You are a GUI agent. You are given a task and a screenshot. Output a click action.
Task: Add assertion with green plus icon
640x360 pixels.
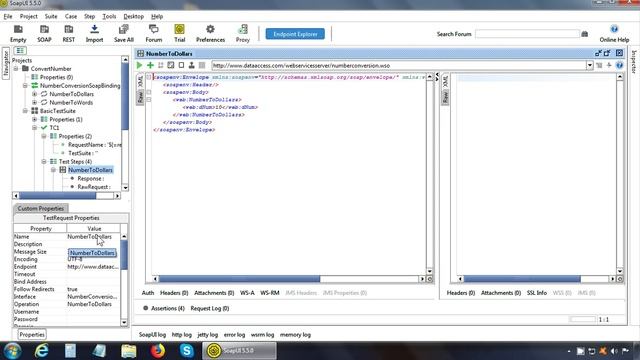[150, 65]
